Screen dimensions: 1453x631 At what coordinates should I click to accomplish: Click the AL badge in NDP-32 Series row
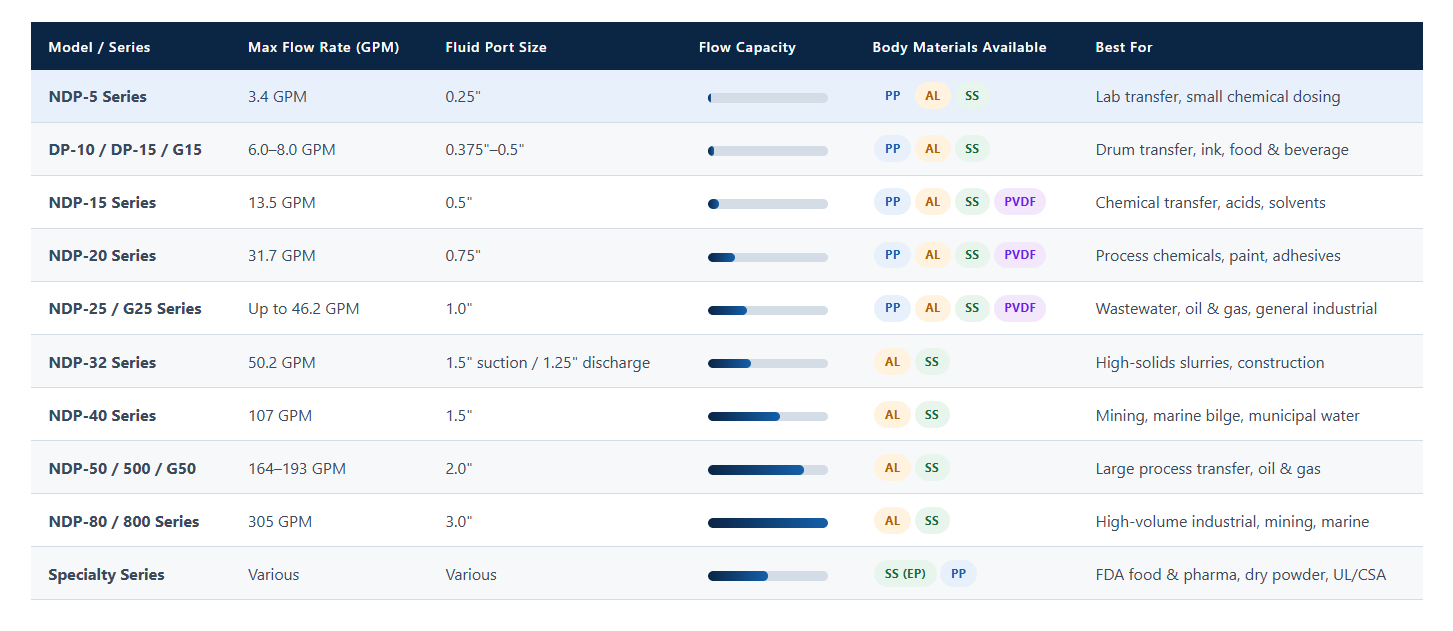[x=892, y=362]
